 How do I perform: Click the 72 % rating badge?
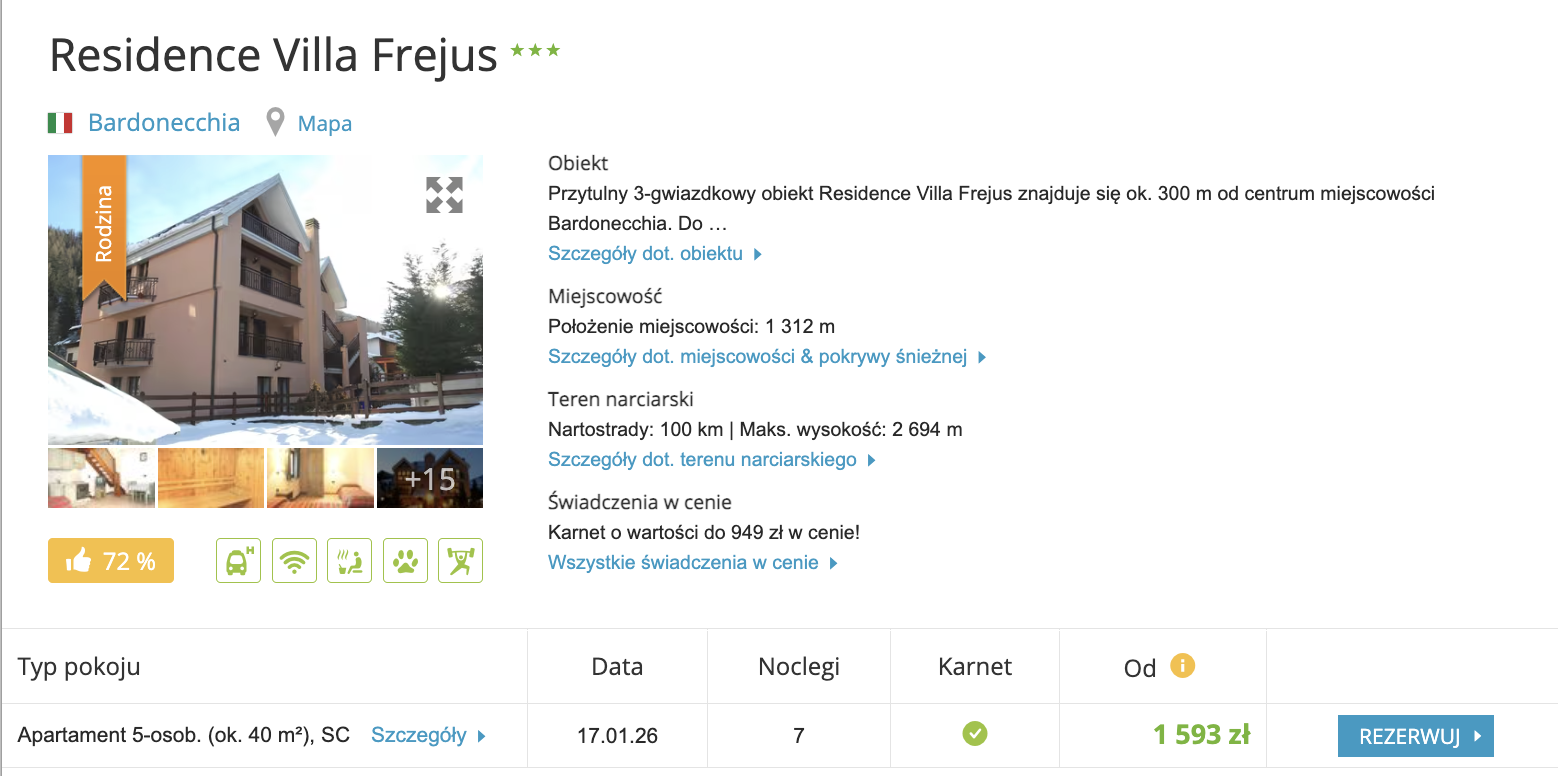click(x=111, y=561)
